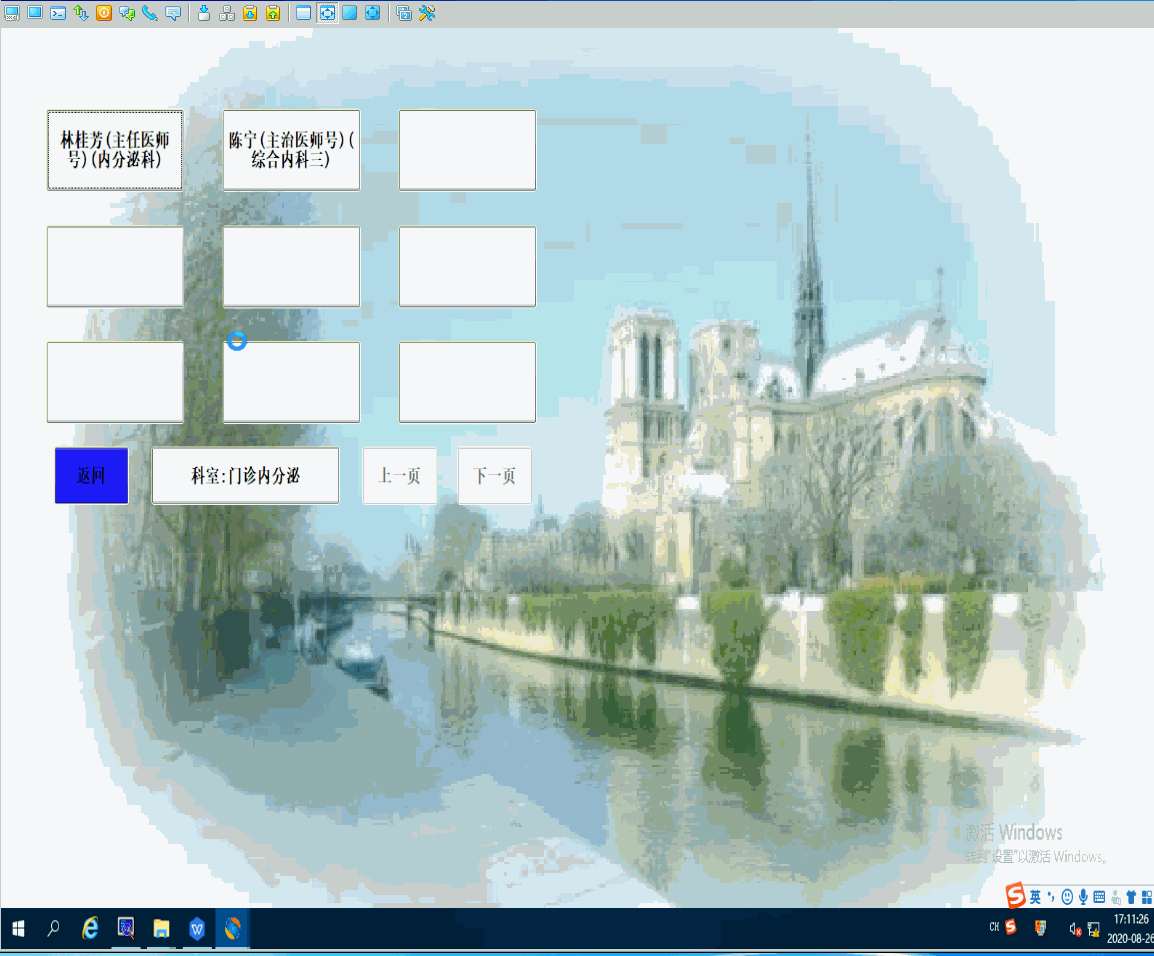Launch Internet Explorer from taskbar
Viewport: 1154px width, 956px height.
(x=90, y=929)
